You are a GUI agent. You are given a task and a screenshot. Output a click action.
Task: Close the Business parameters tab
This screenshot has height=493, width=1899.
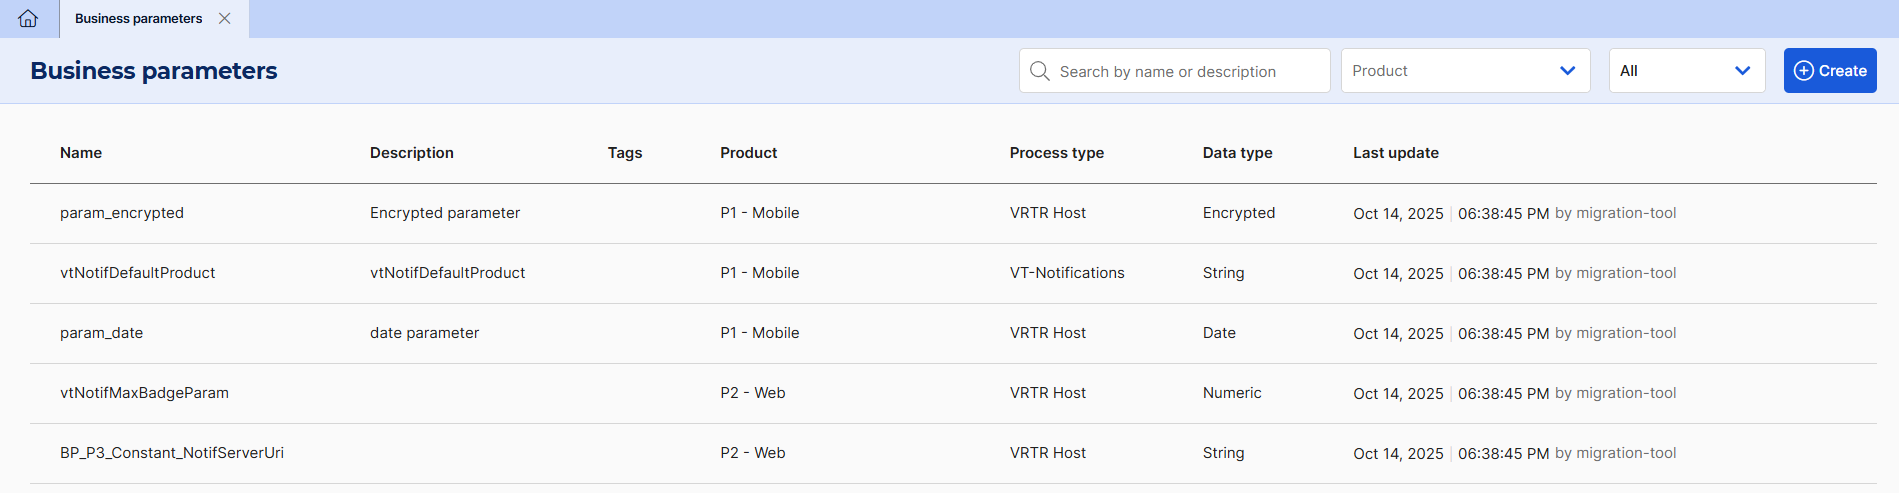tap(225, 19)
